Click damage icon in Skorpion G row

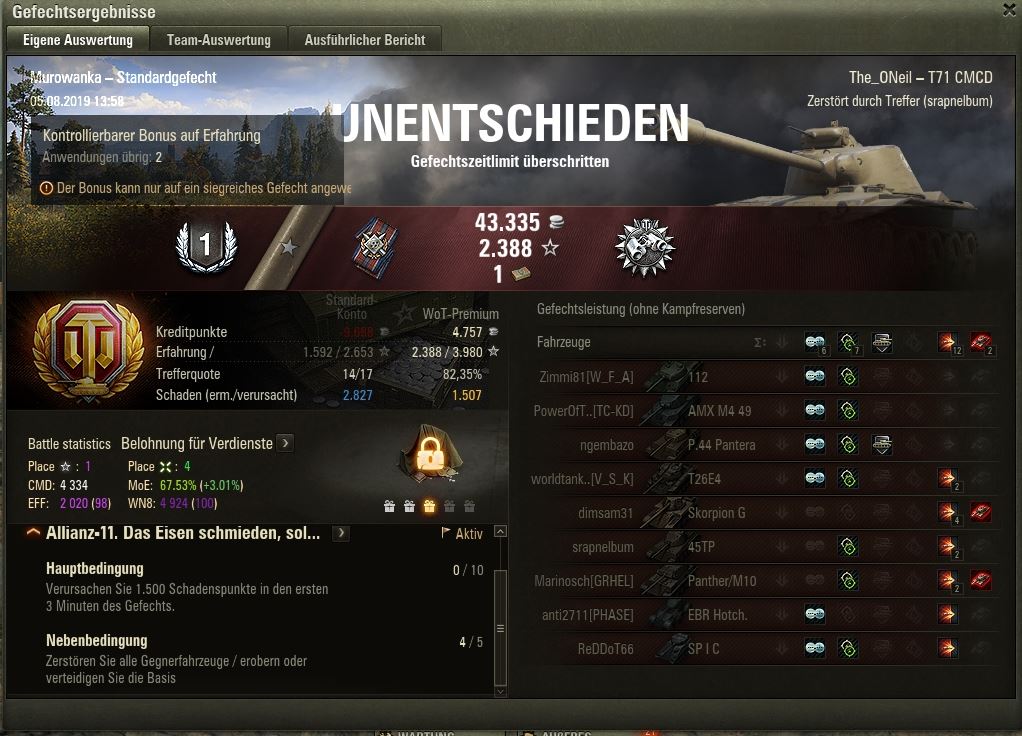point(947,512)
